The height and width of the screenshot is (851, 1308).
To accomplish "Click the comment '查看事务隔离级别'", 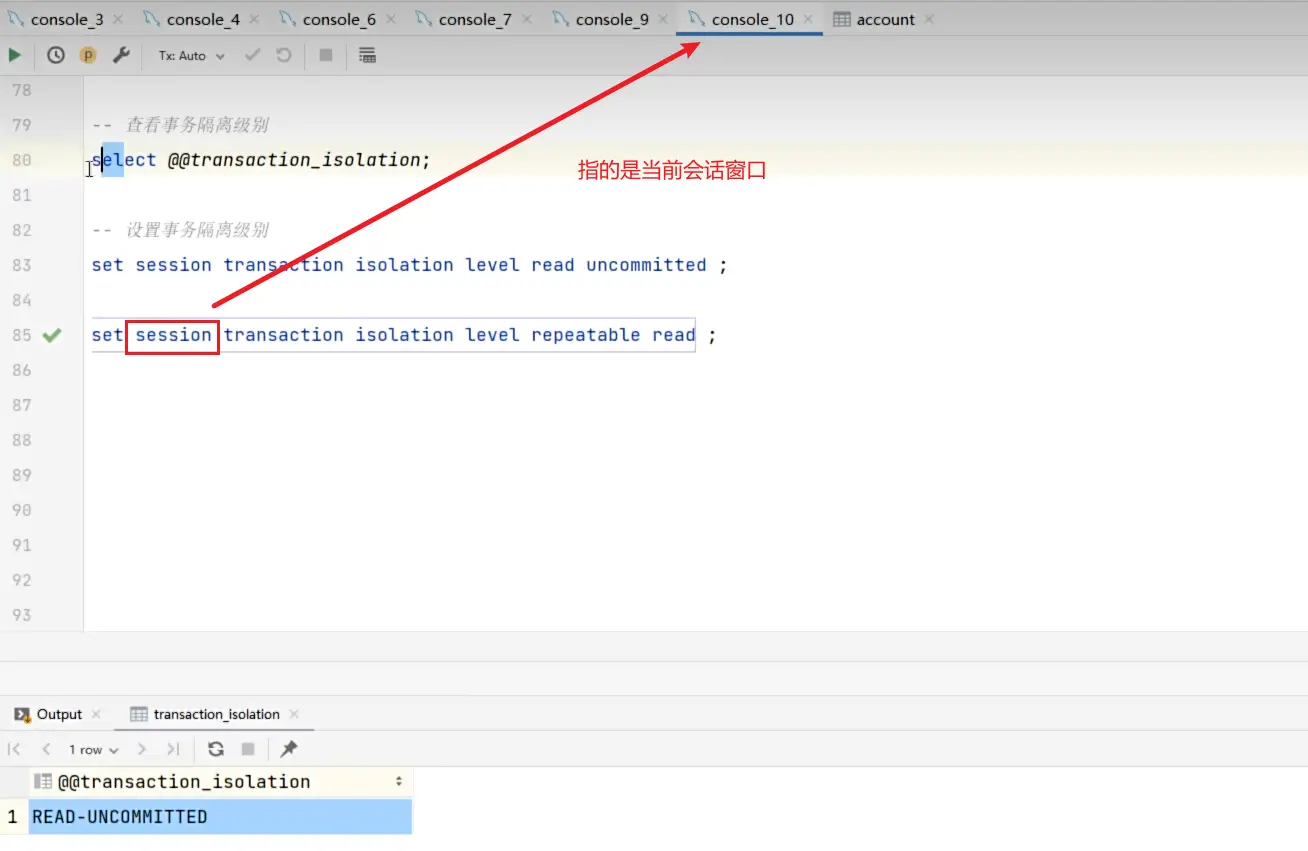I will point(196,125).
